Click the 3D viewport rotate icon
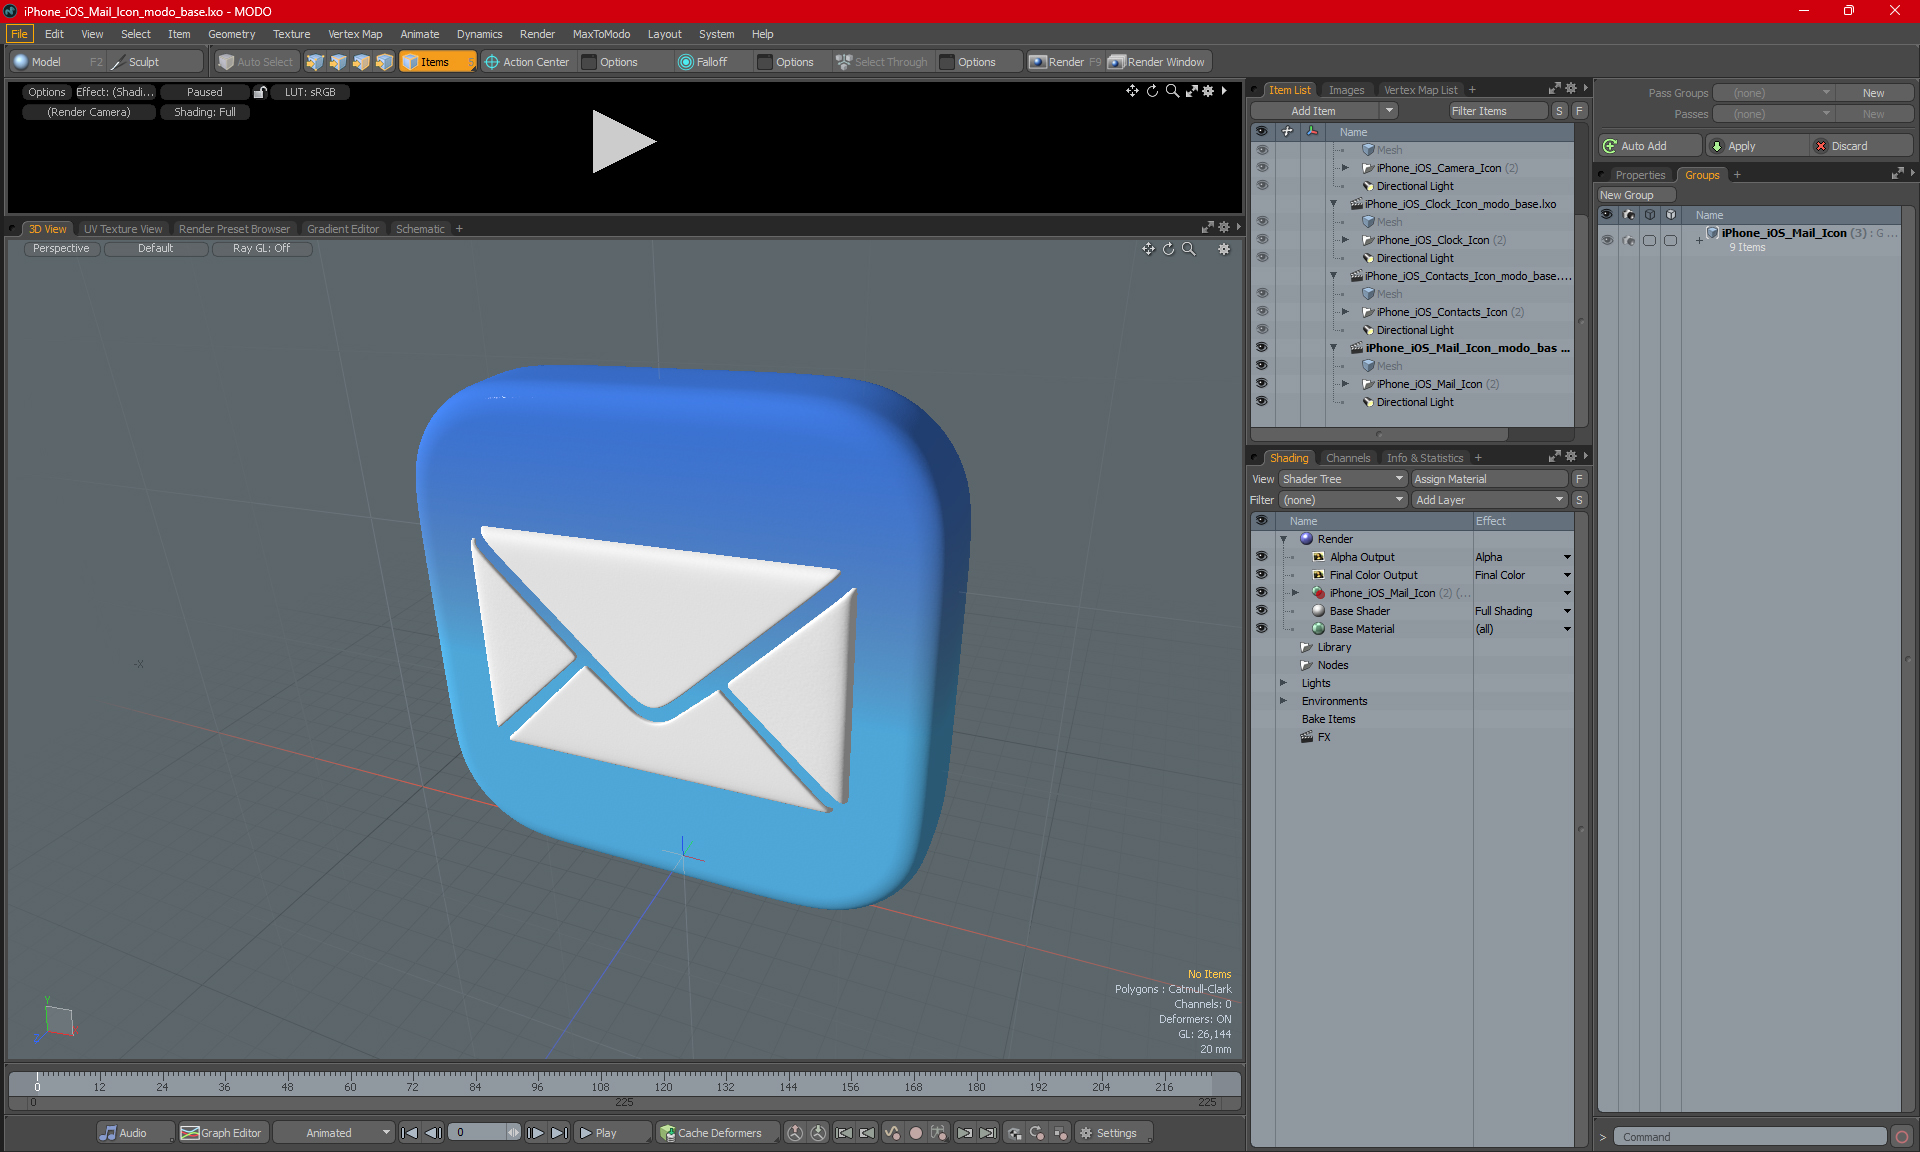1920x1152 pixels. click(x=1168, y=249)
